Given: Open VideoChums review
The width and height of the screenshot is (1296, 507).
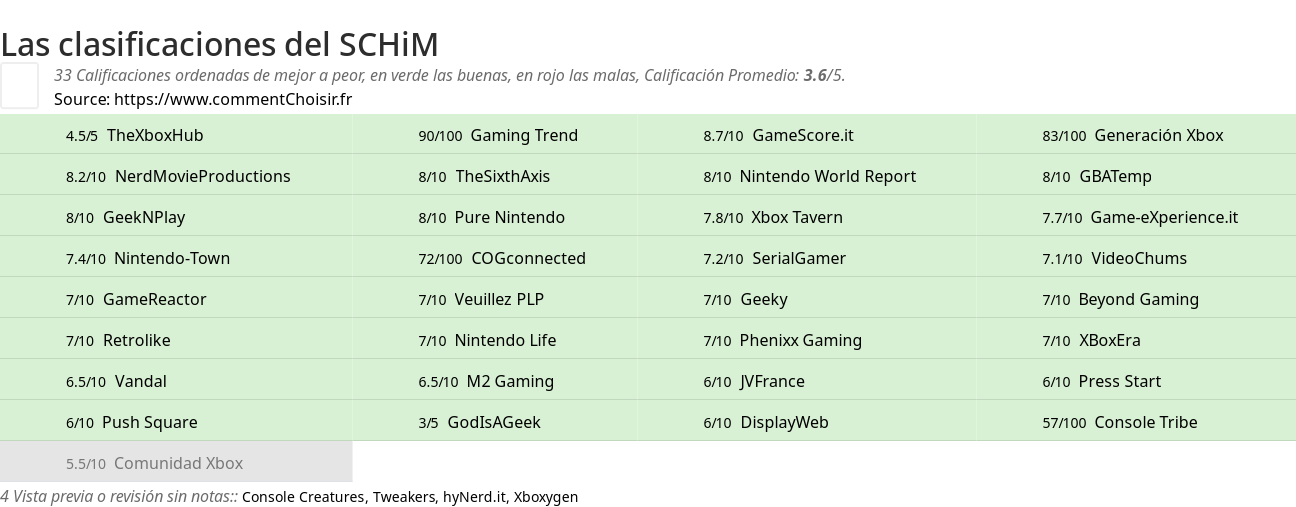Looking at the screenshot, I should (1138, 258).
